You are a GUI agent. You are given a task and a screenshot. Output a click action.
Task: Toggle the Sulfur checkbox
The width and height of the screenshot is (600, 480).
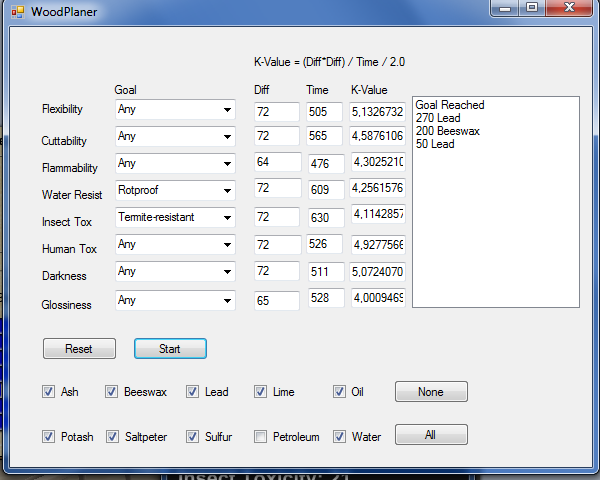193,437
